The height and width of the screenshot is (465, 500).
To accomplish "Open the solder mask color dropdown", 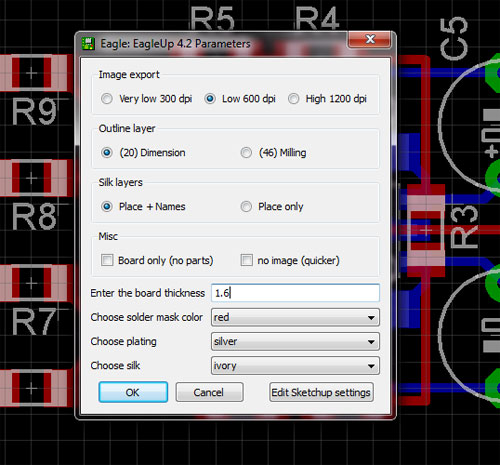I will pos(295,317).
